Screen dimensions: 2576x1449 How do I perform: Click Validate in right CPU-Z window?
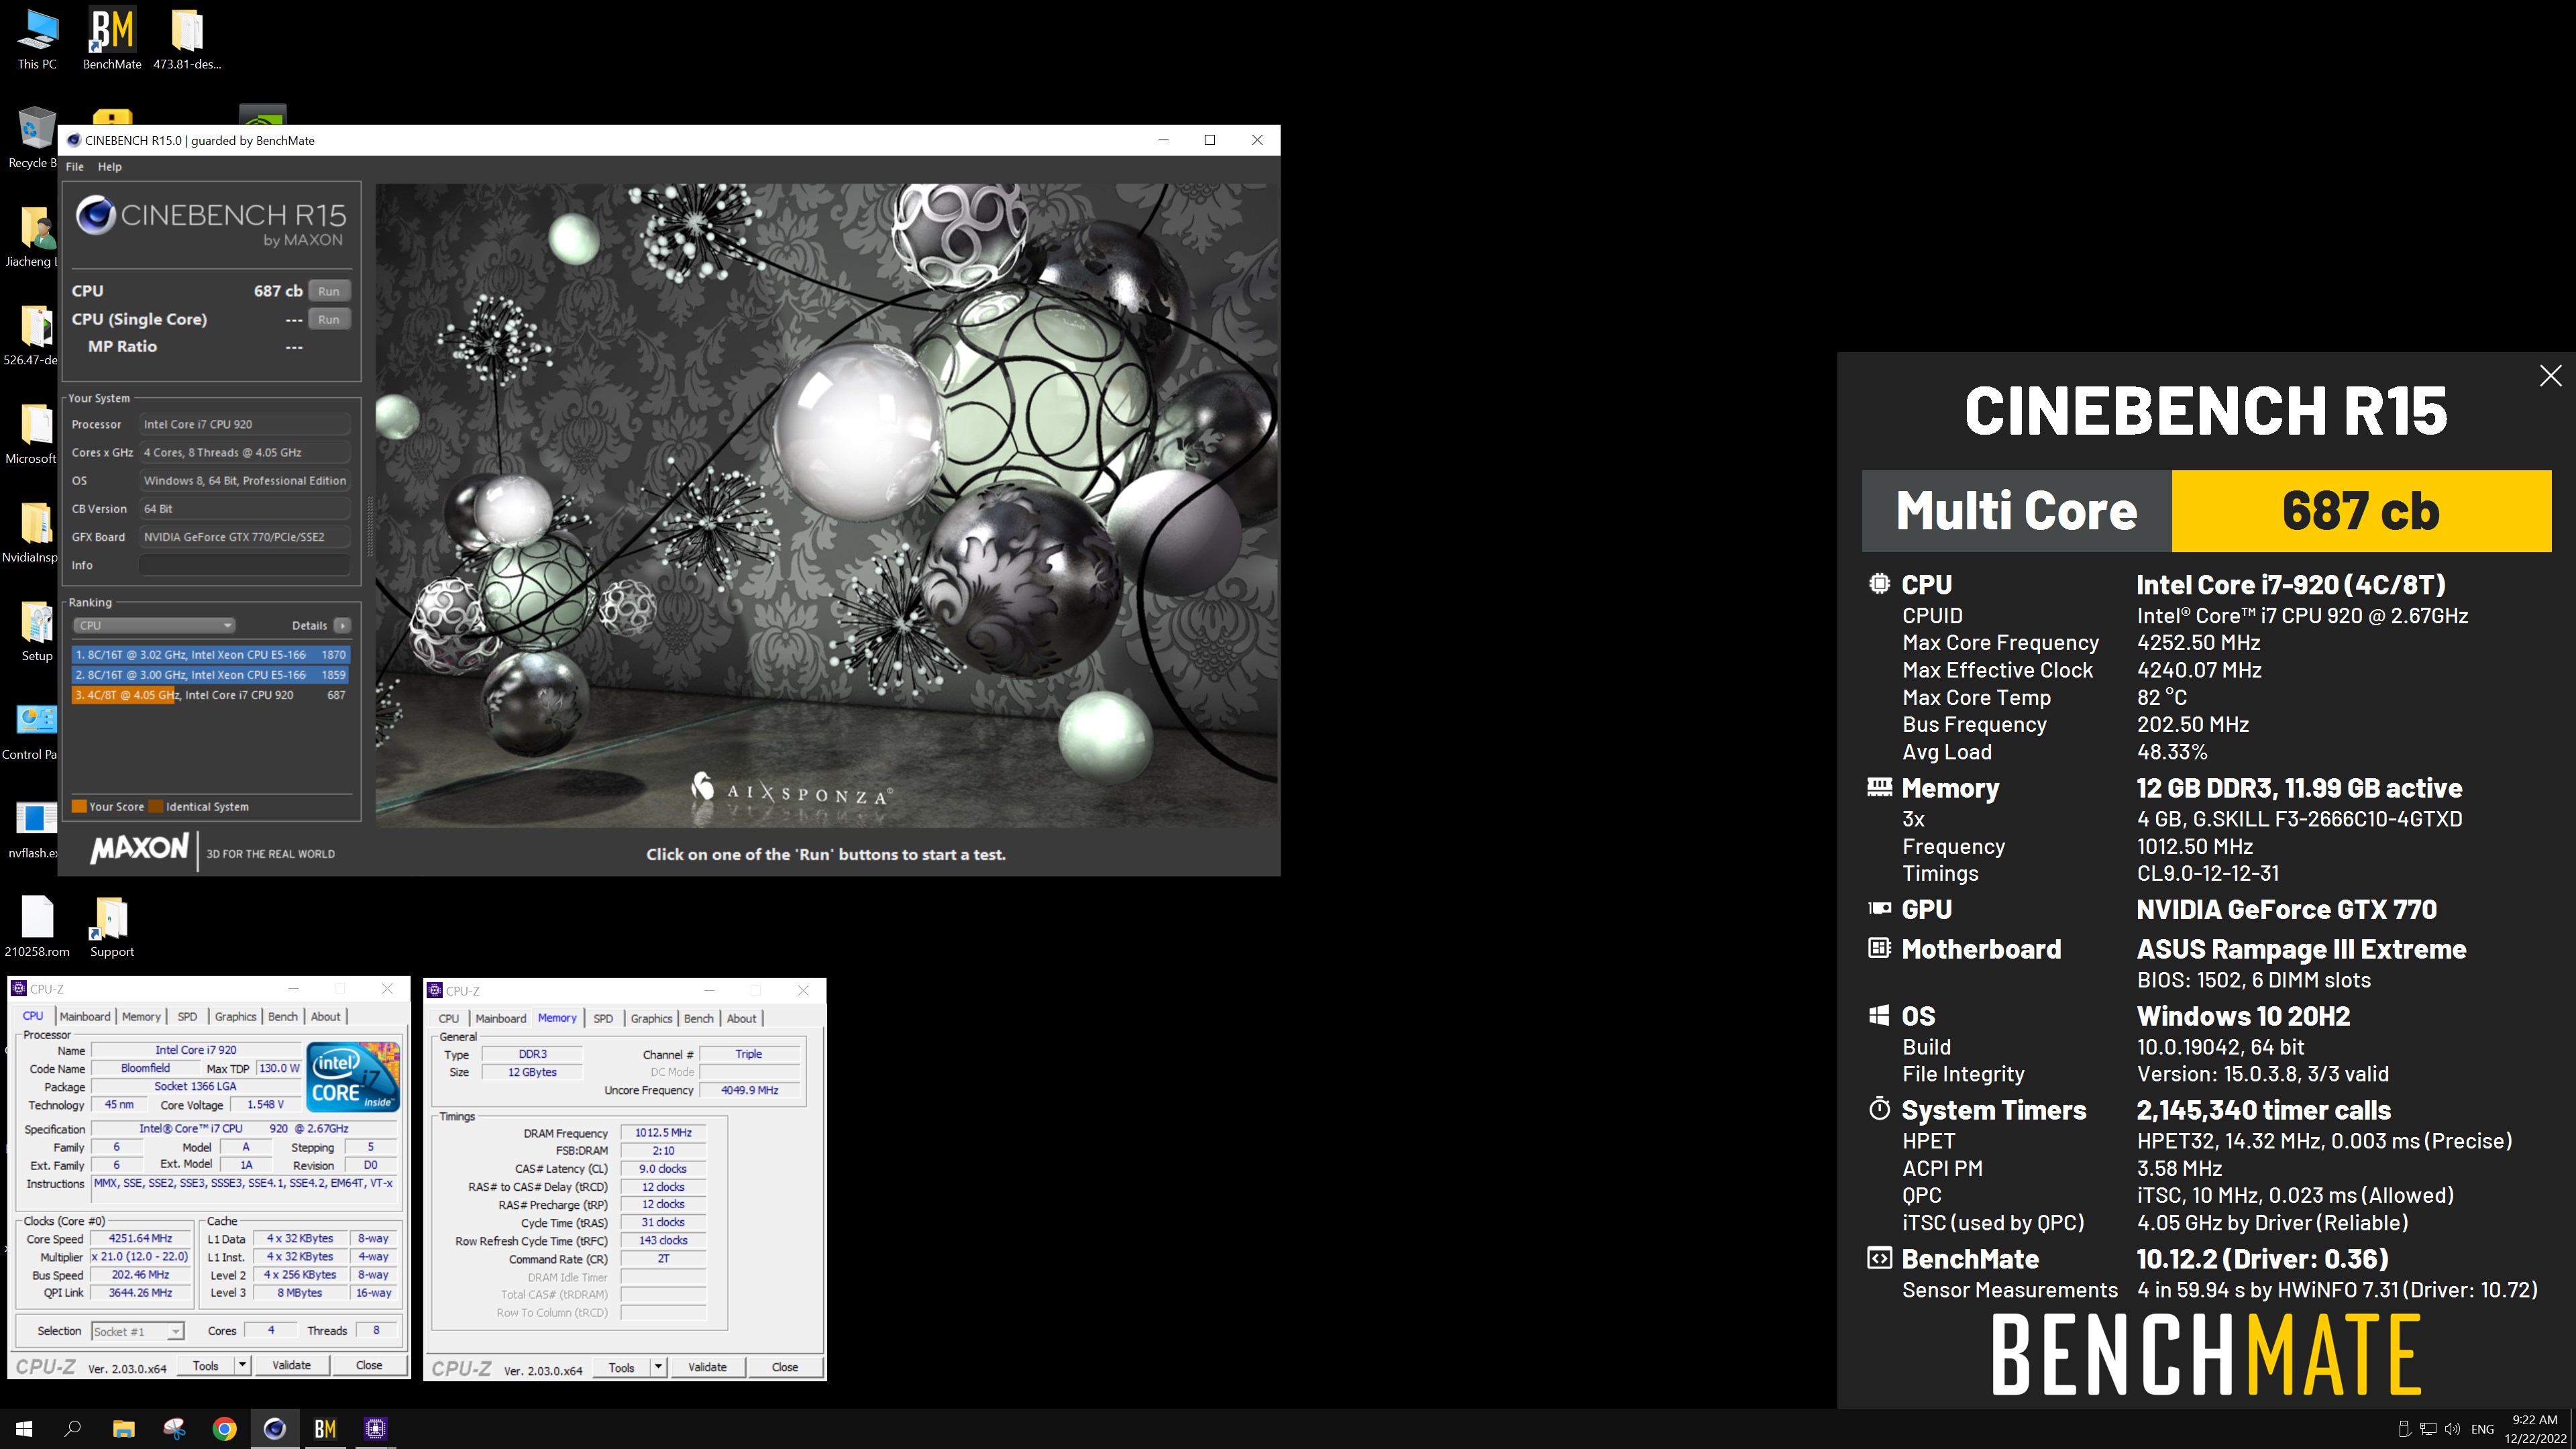[x=708, y=1368]
